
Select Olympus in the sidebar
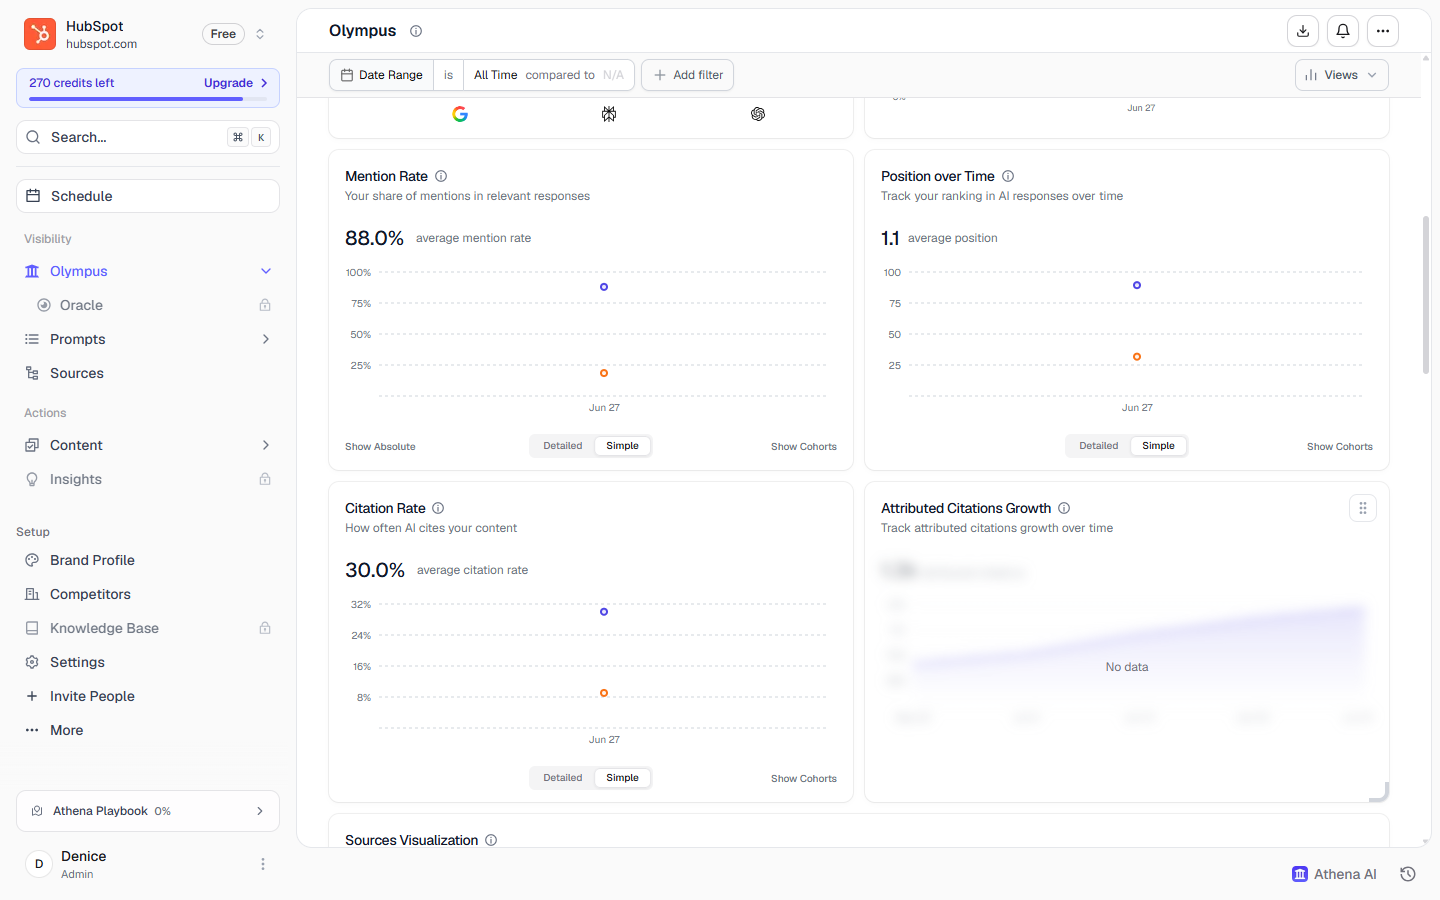pos(148,271)
